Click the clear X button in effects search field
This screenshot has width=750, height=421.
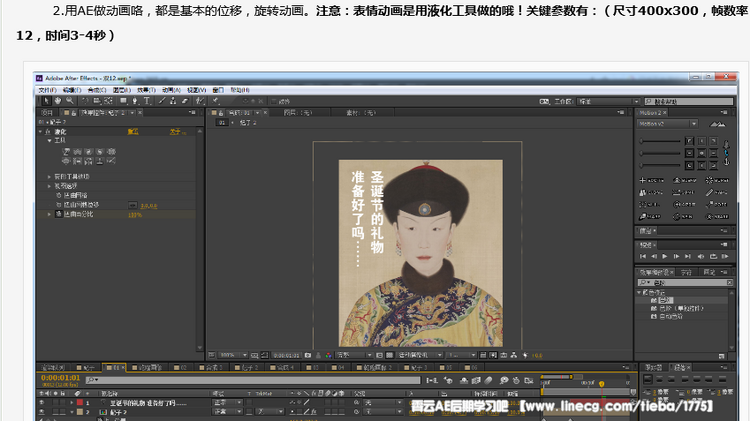(x=729, y=283)
